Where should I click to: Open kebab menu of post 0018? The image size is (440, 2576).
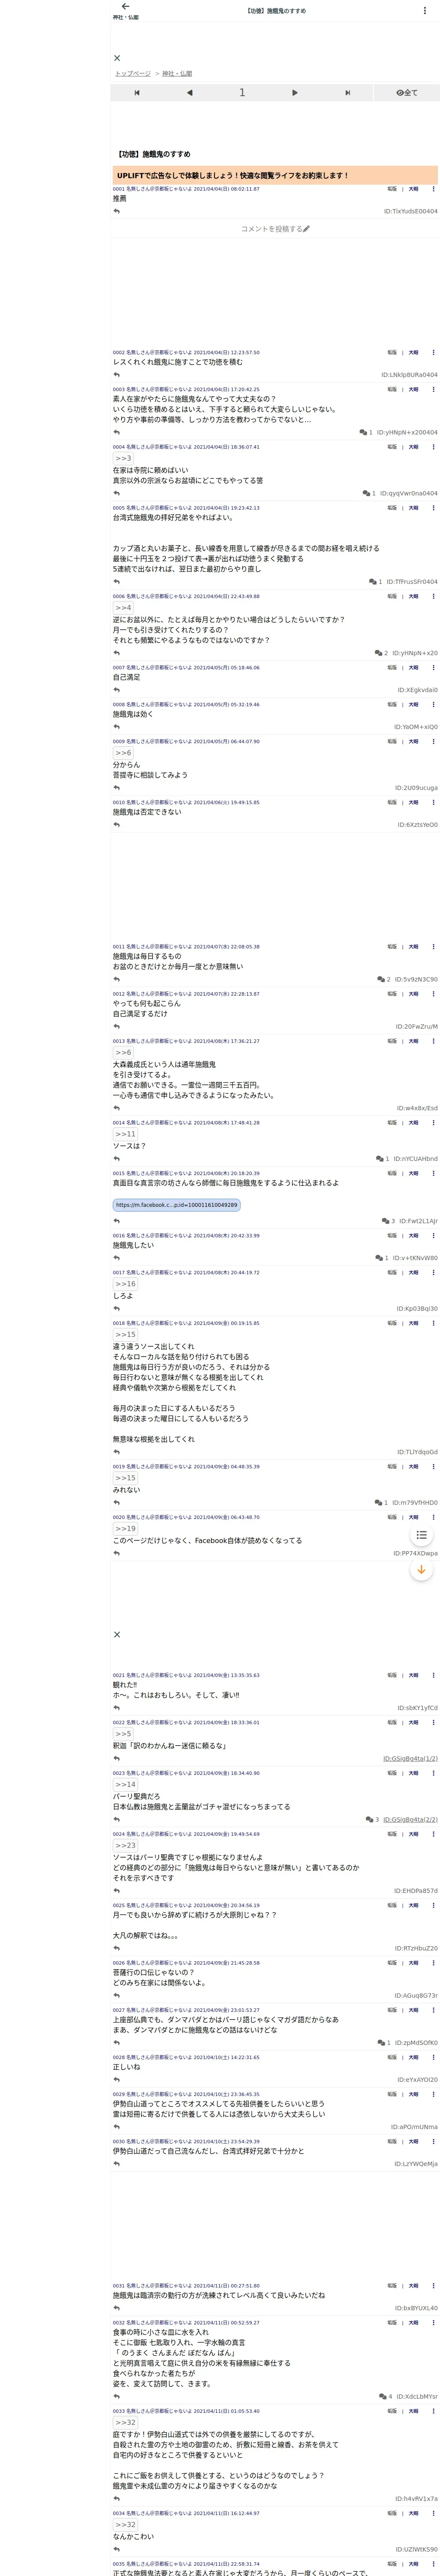point(433,1324)
